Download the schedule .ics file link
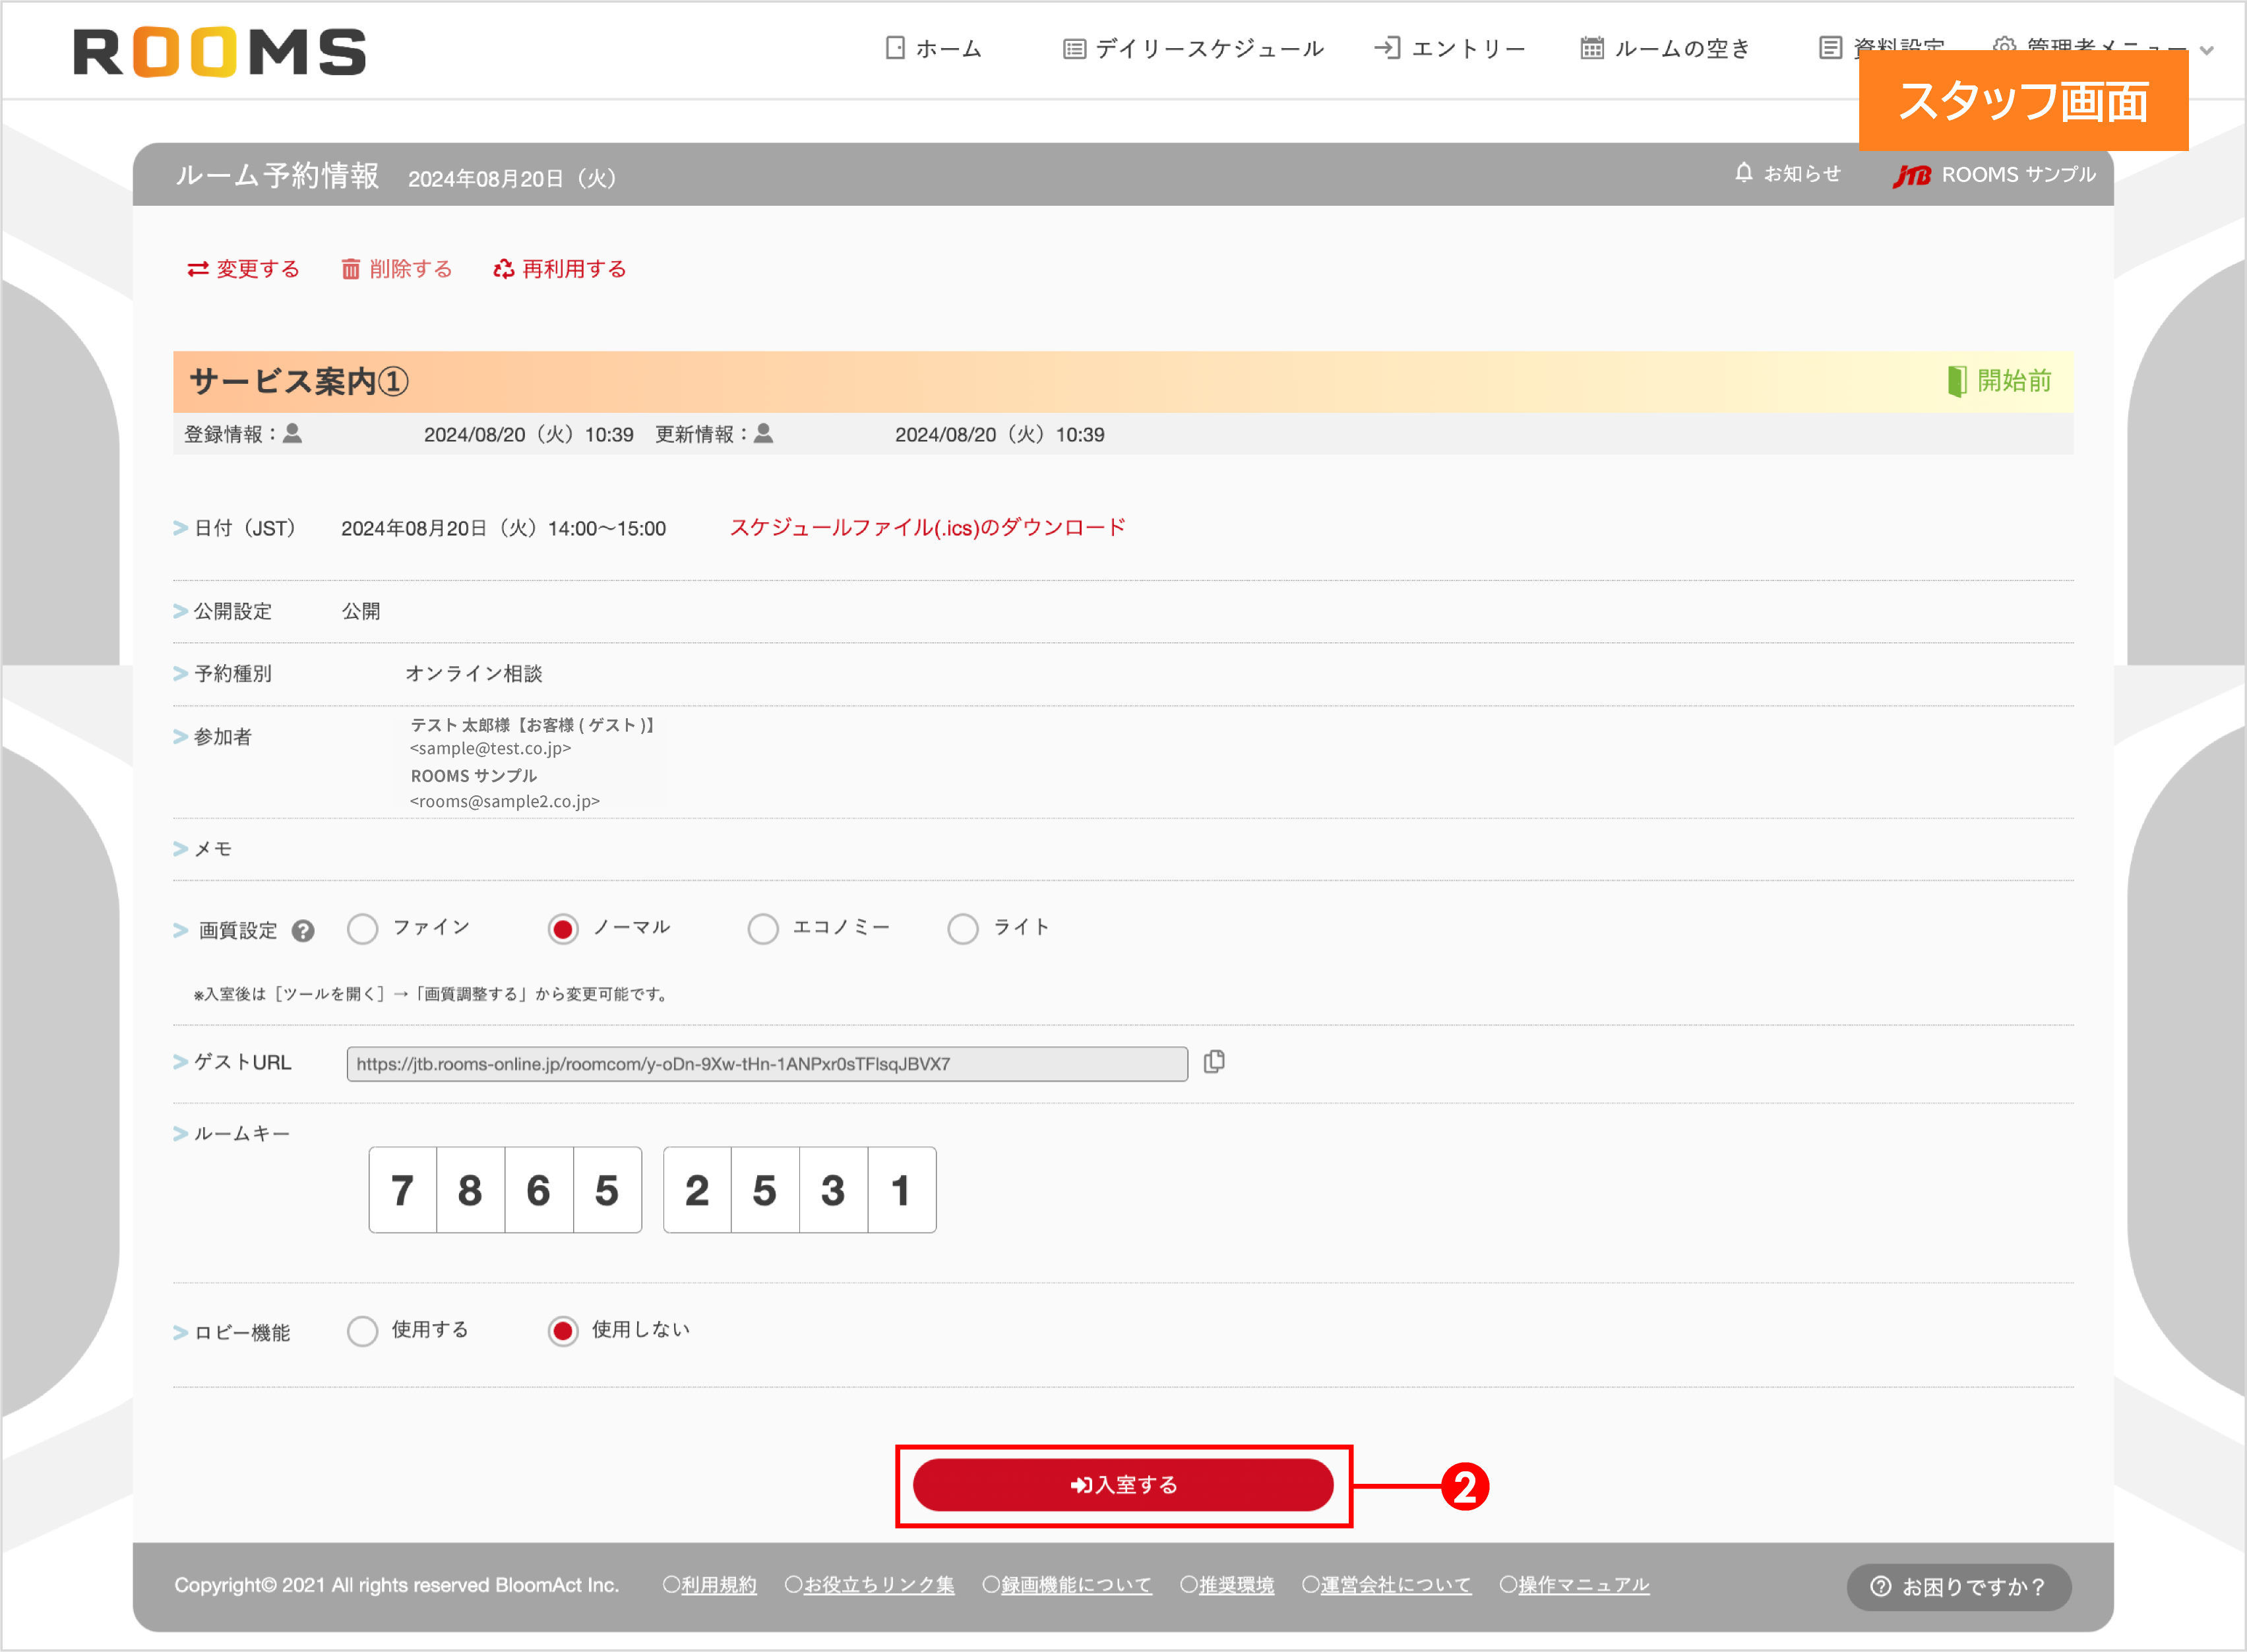The image size is (2247, 1652). (x=927, y=527)
